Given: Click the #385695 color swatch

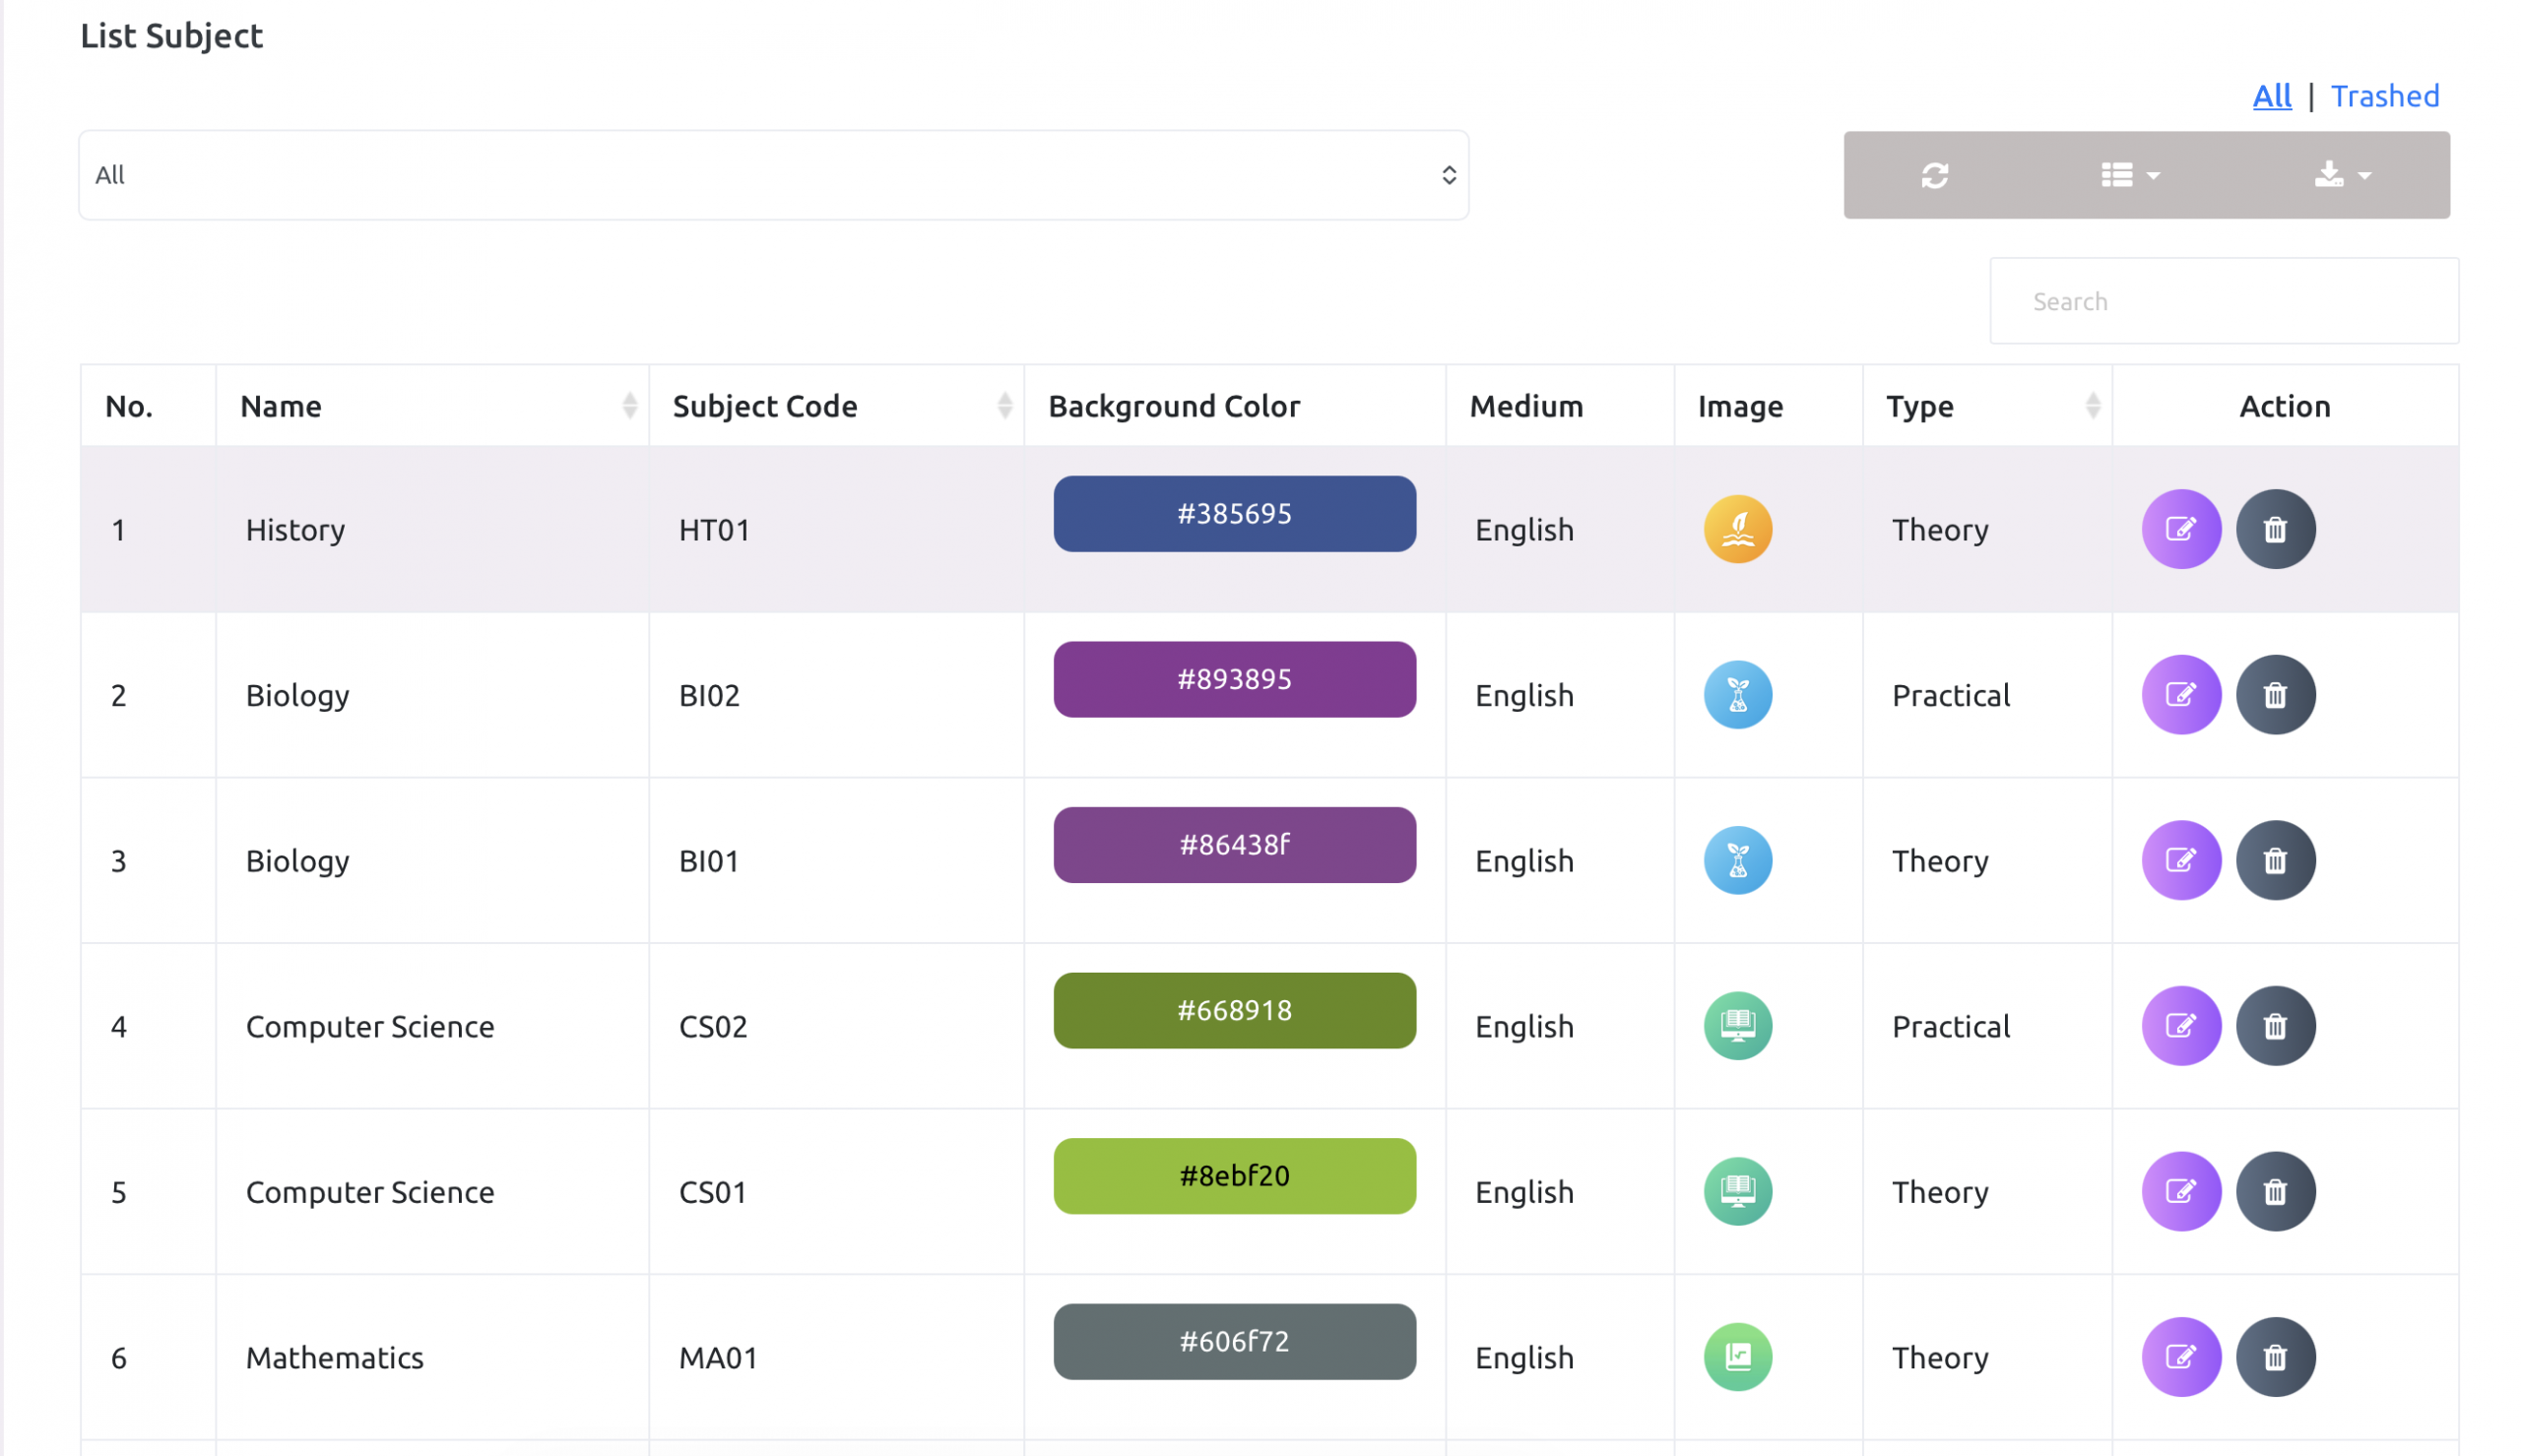Looking at the screenshot, I should point(1234,514).
